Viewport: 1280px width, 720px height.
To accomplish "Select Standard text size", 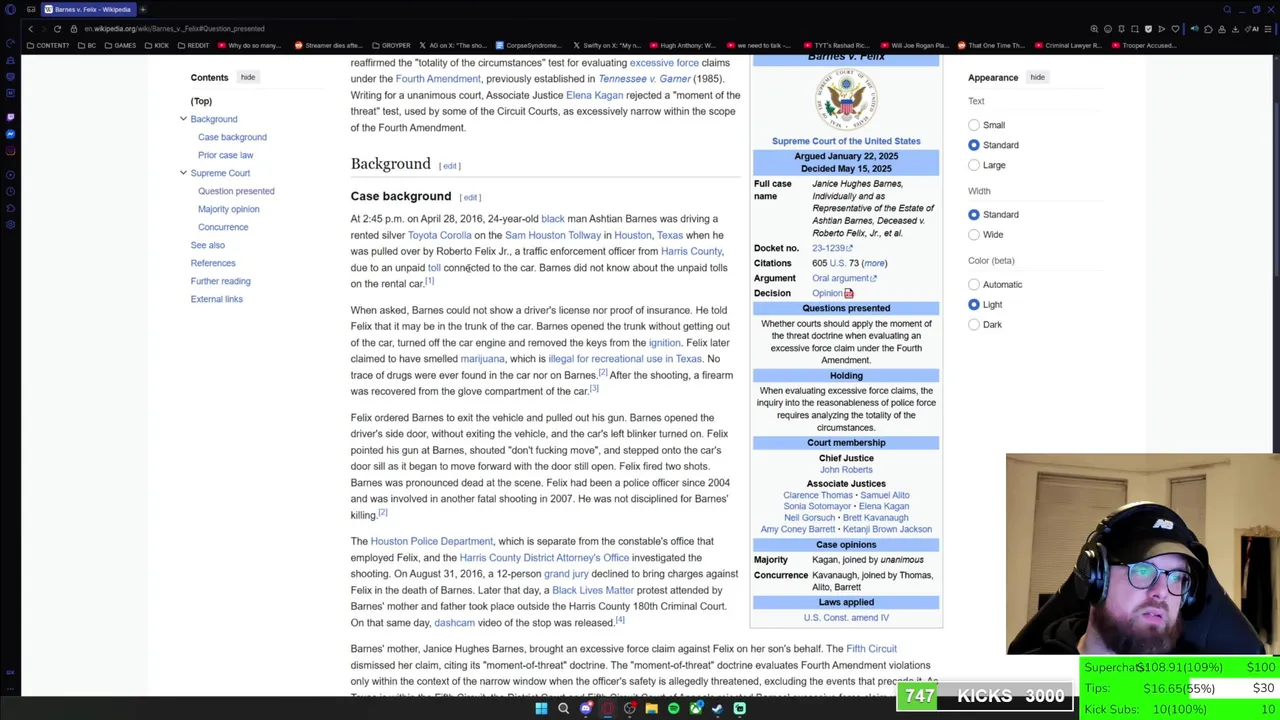I will (x=974, y=145).
